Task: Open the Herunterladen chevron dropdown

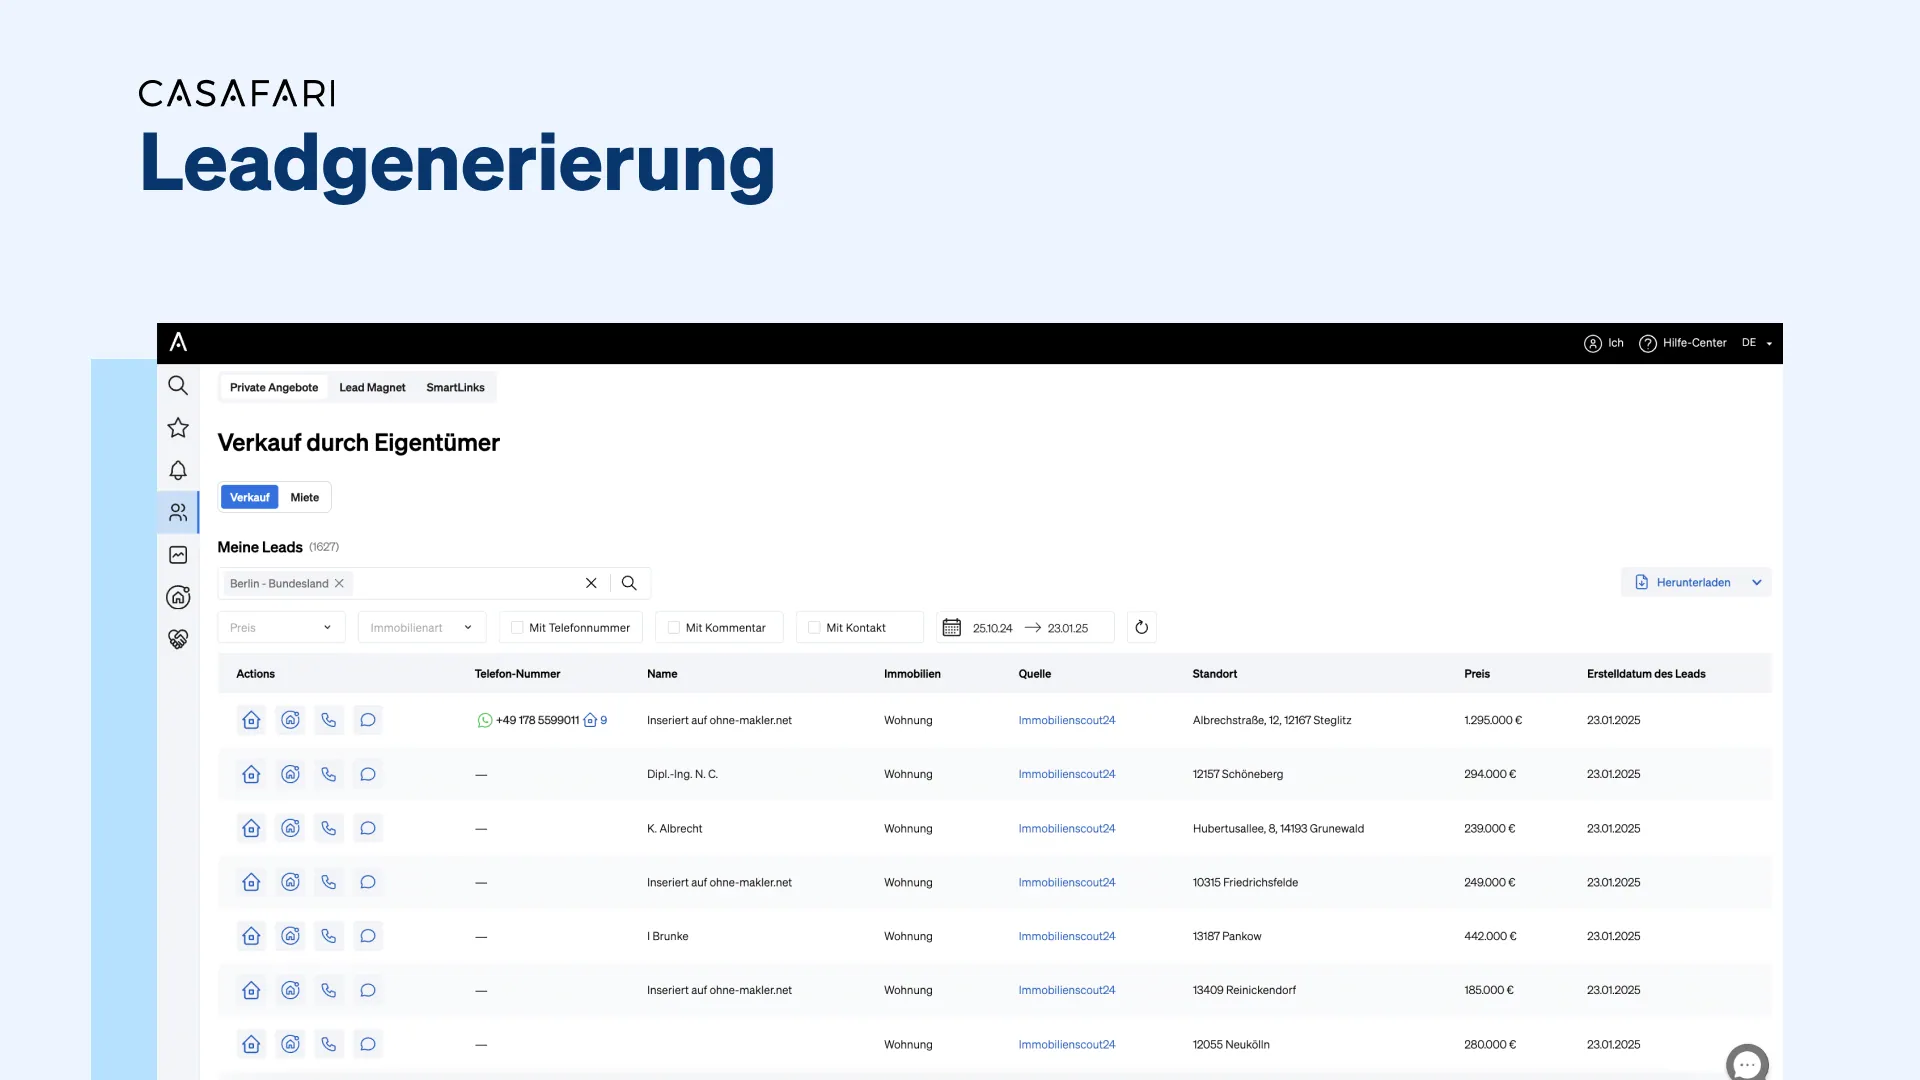Action: (x=1757, y=582)
